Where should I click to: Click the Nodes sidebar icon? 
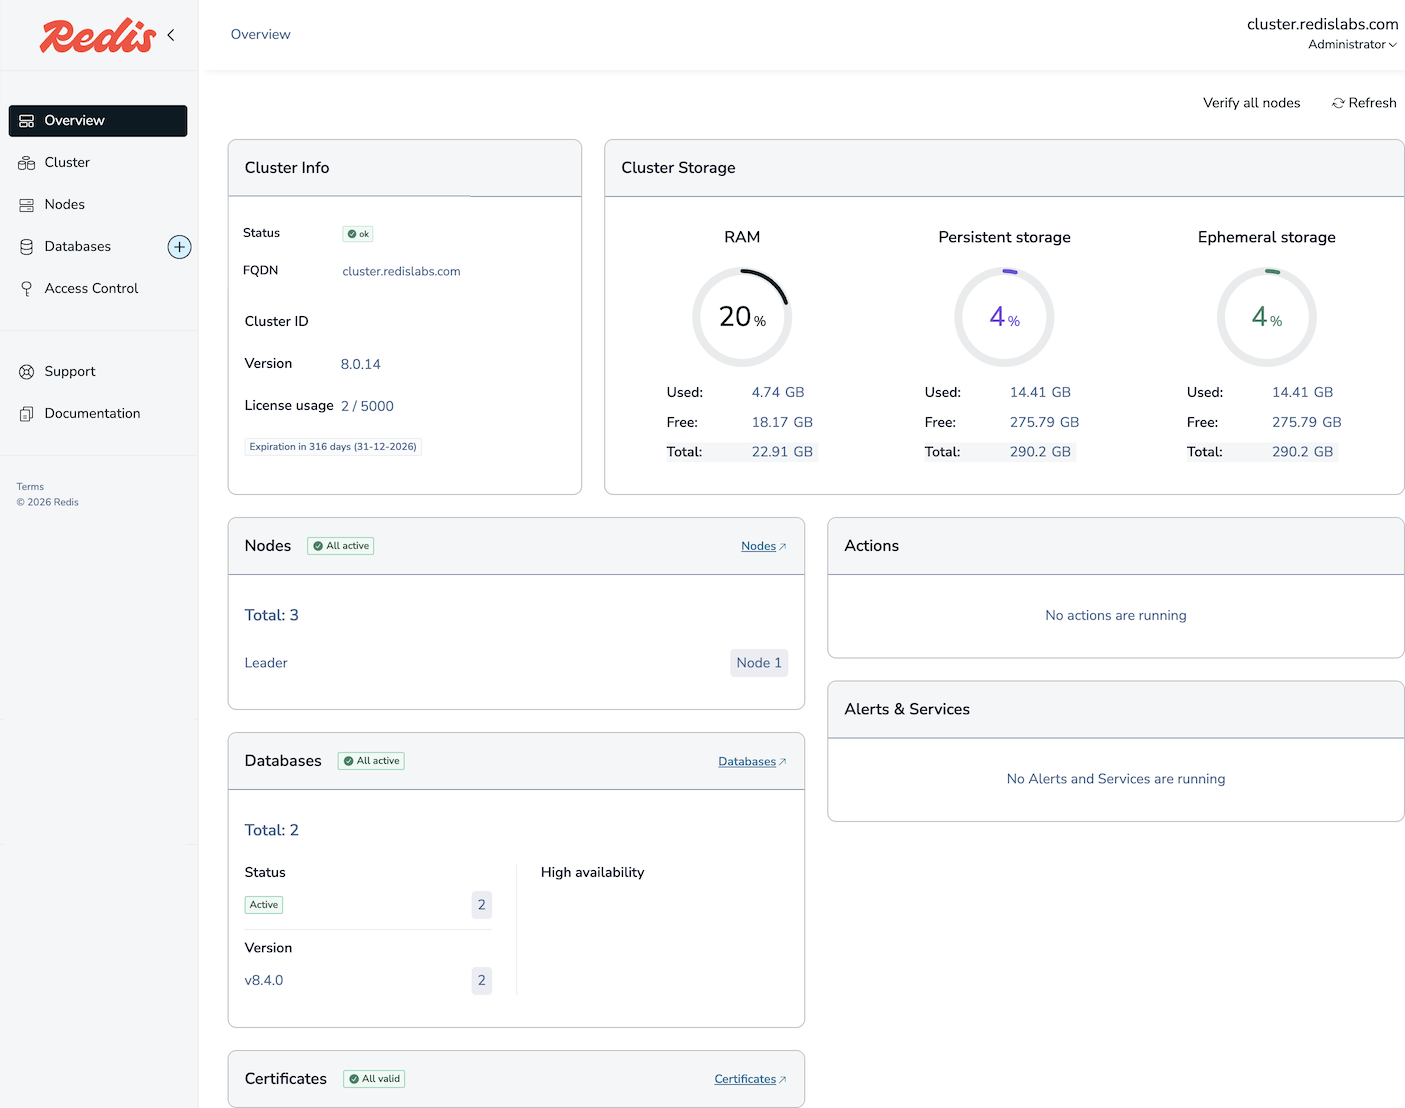27,205
